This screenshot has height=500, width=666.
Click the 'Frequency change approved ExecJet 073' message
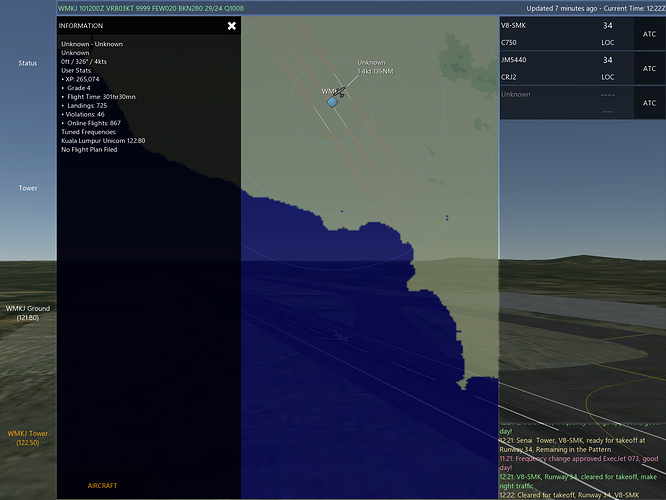tap(579, 463)
